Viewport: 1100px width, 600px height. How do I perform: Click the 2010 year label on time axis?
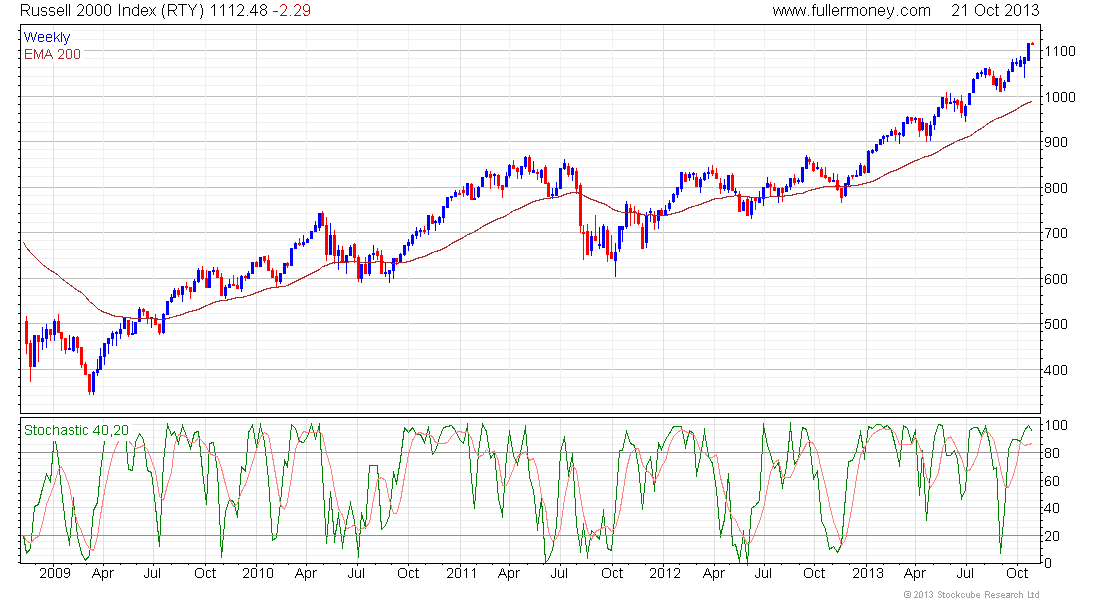[x=257, y=573]
